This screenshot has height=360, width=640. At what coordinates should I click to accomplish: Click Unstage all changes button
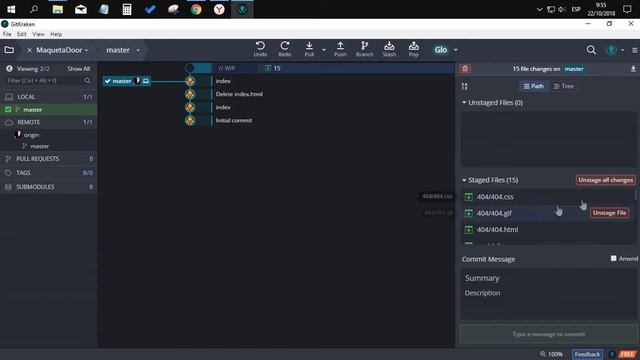pyautogui.click(x=605, y=180)
